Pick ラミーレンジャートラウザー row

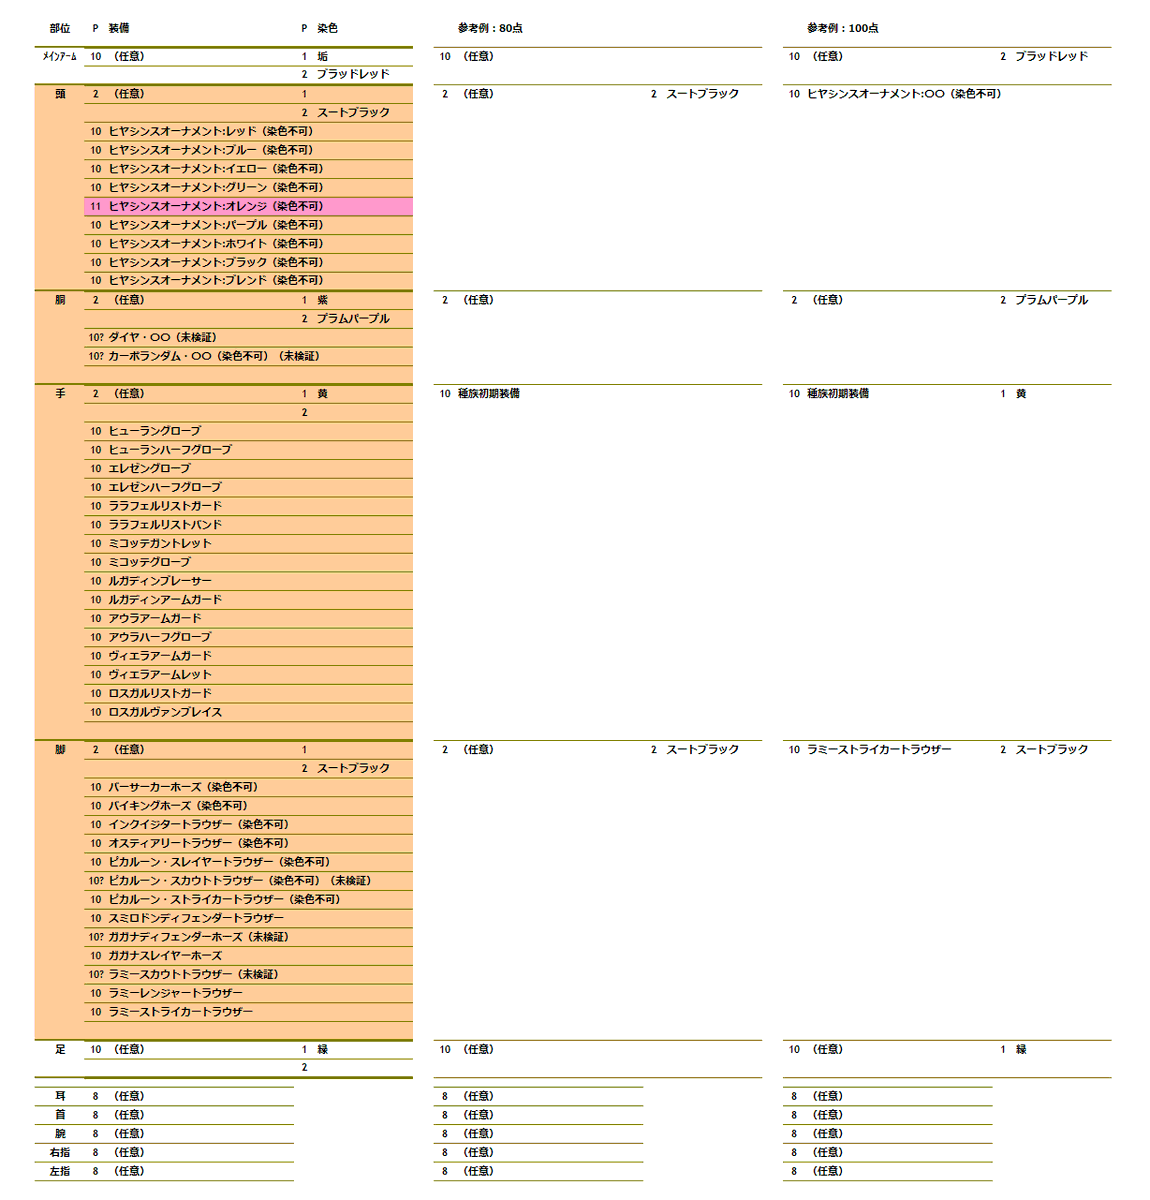click(248, 994)
